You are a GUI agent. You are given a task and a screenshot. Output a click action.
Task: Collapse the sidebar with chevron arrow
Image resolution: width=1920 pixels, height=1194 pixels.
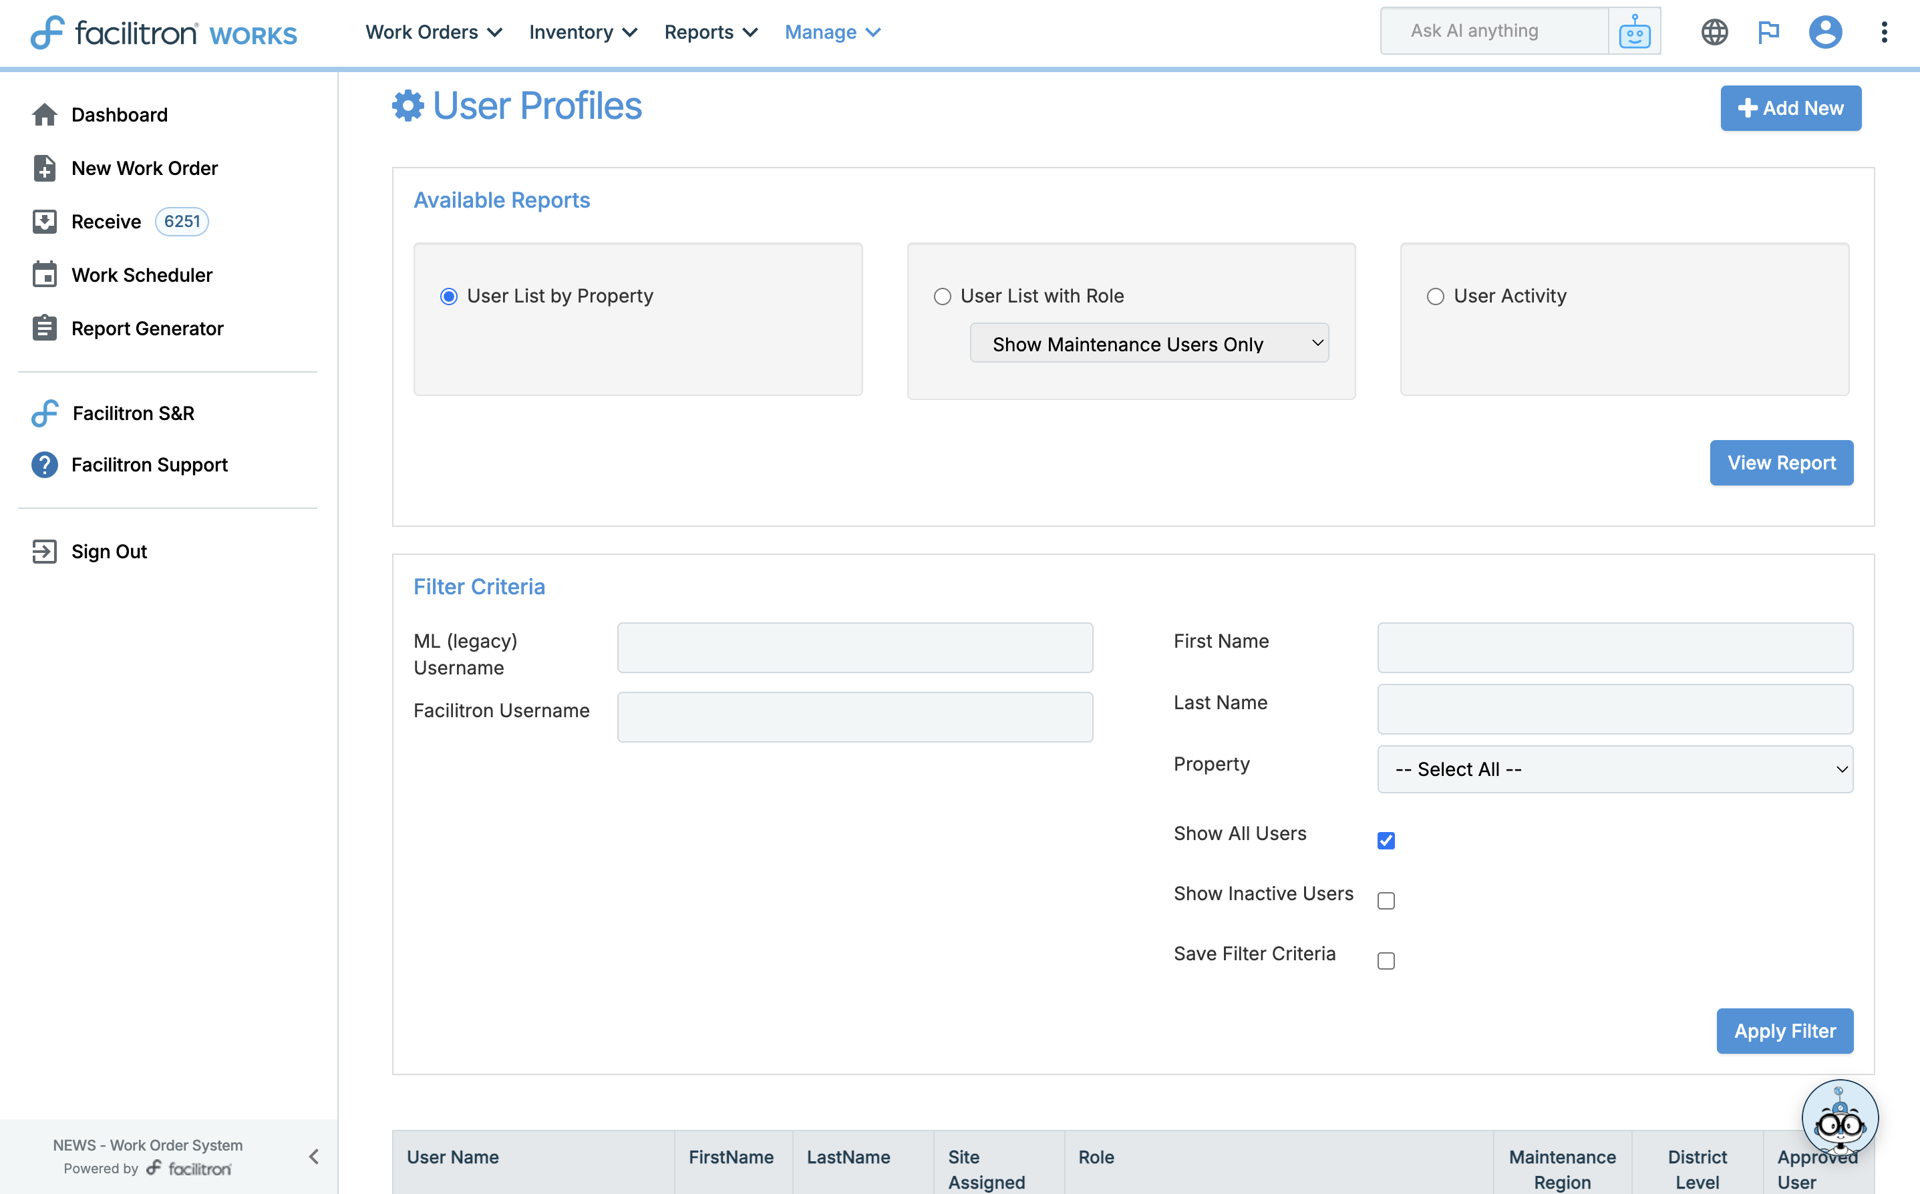tap(313, 1157)
